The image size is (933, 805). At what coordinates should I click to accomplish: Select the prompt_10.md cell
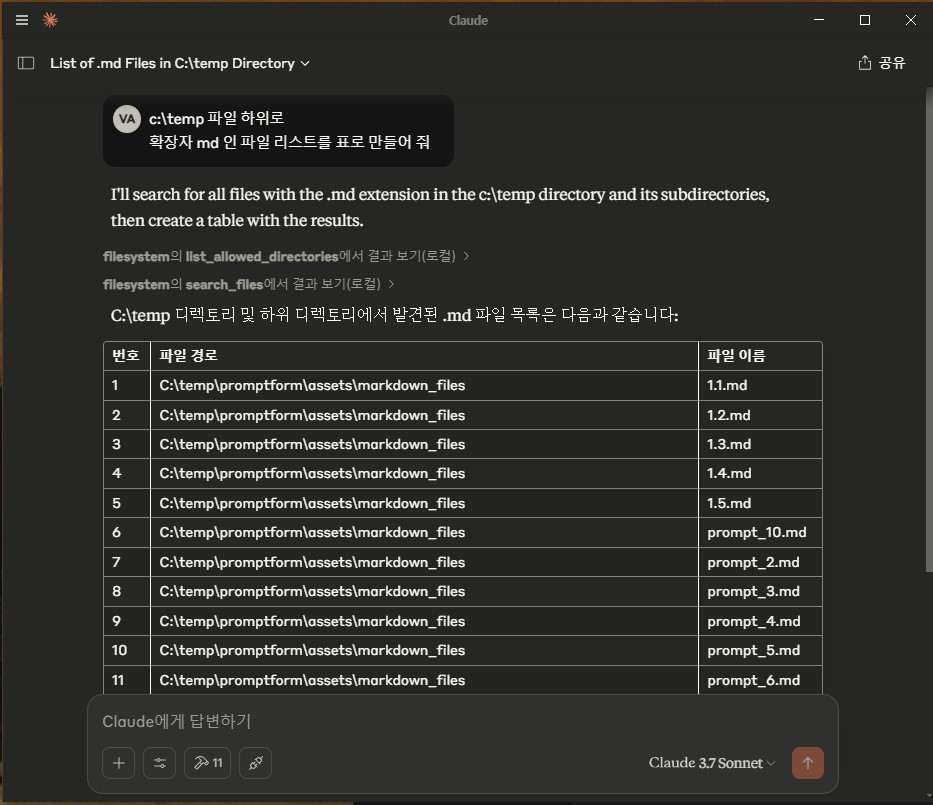coord(760,533)
